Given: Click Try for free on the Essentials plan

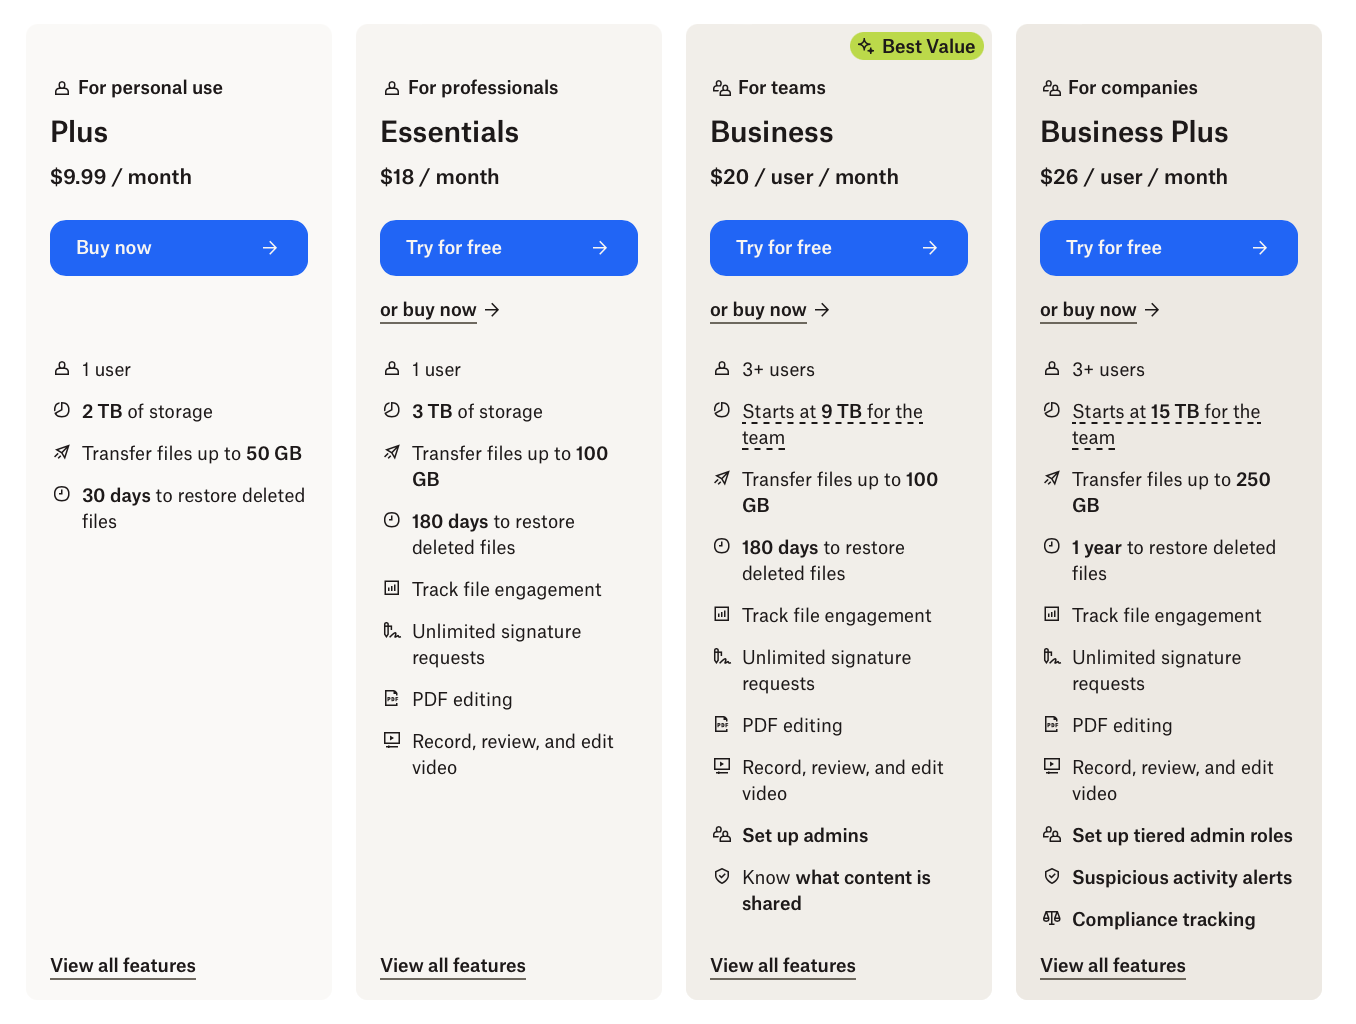Looking at the screenshot, I should [x=508, y=247].
